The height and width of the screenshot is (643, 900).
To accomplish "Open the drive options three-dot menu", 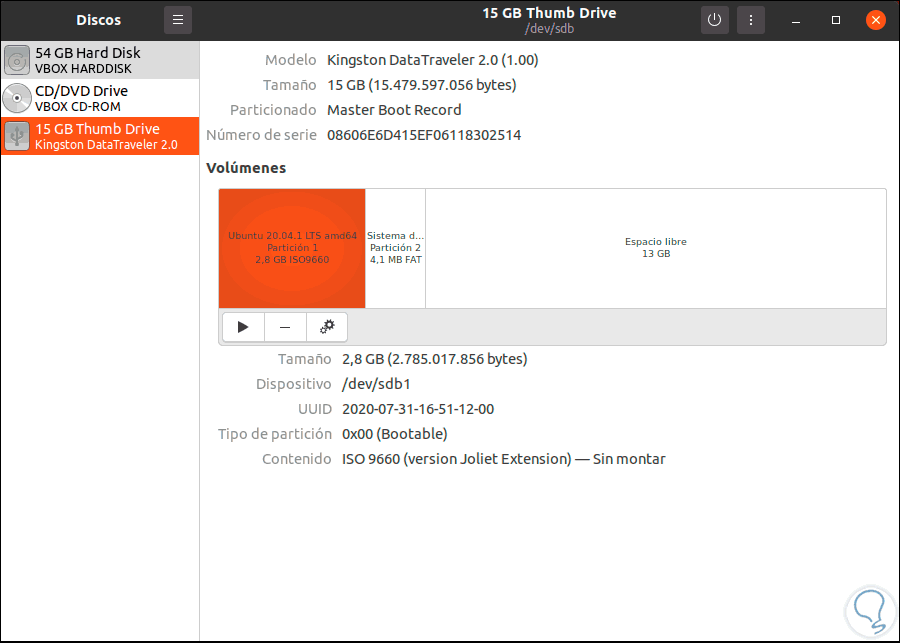I will pos(751,20).
